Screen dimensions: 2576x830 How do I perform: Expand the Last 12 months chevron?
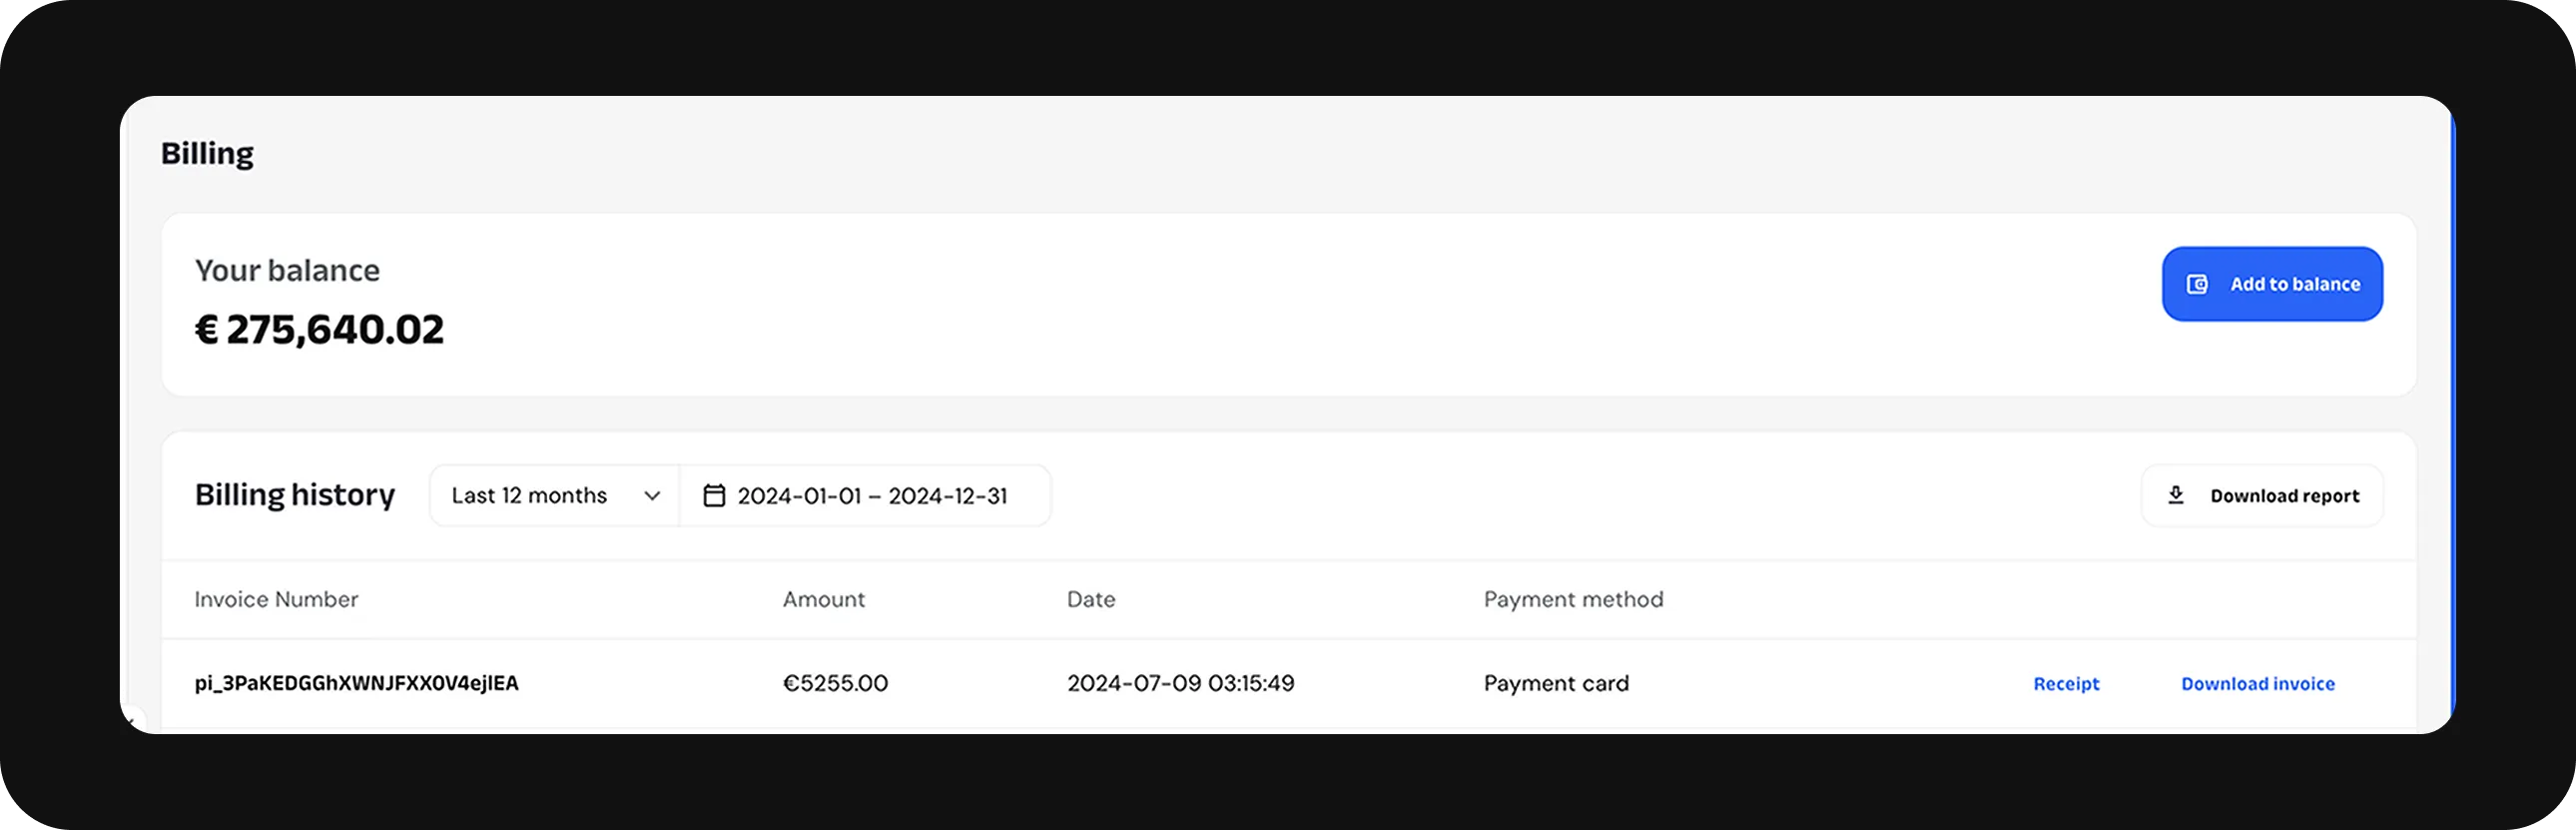(652, 496)
